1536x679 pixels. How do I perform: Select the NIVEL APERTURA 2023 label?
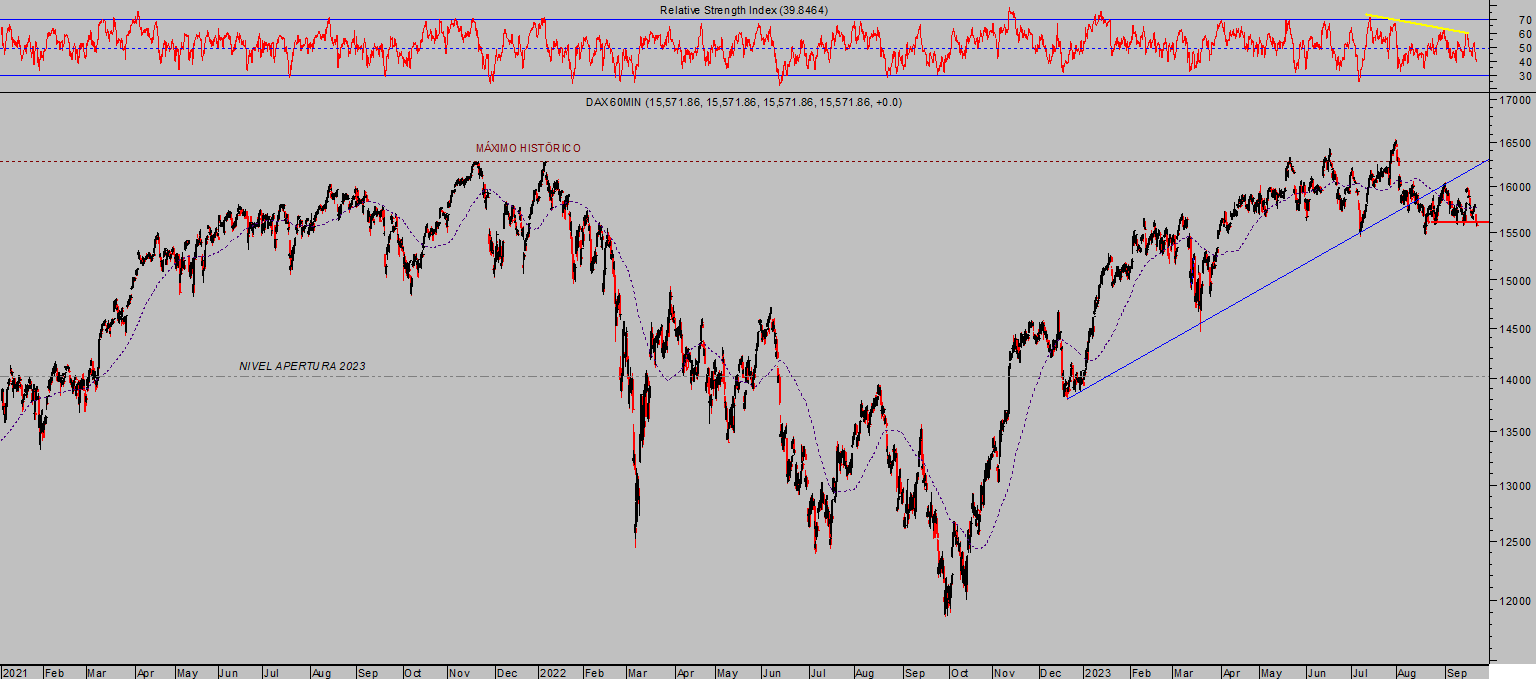(x=302, y=366)
